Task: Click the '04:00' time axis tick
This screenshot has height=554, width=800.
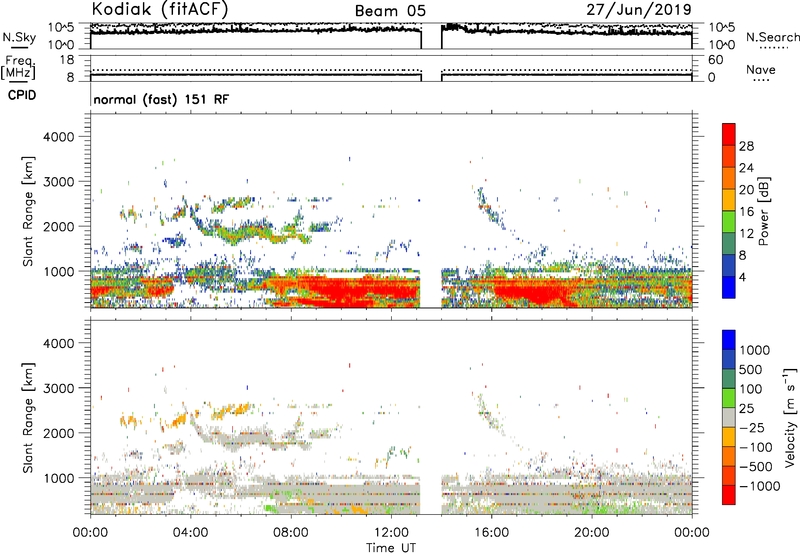Action: (190, 533)
